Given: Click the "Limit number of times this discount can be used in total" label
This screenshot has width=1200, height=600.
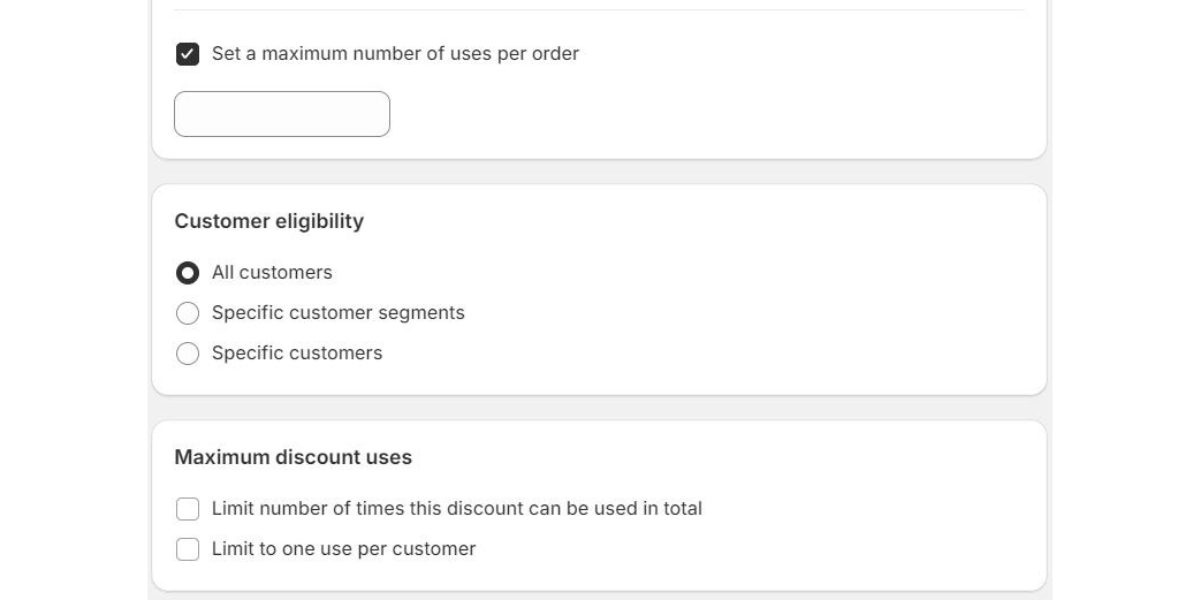Looking at the screenshot, I should coord(457,509).
